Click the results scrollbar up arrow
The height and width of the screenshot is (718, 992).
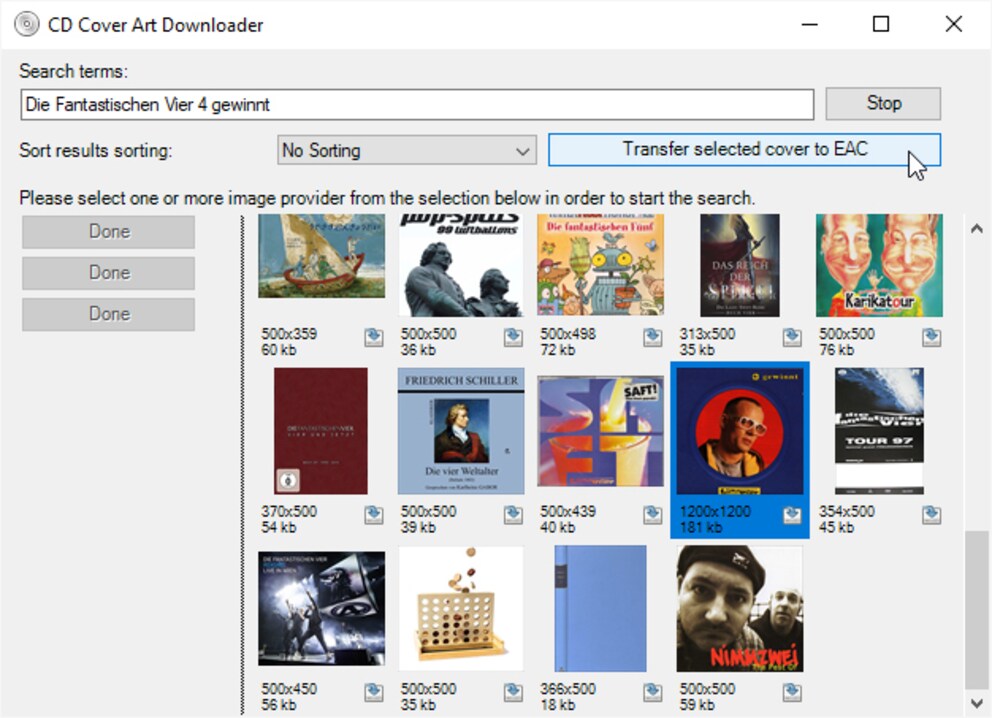[977, 229]
